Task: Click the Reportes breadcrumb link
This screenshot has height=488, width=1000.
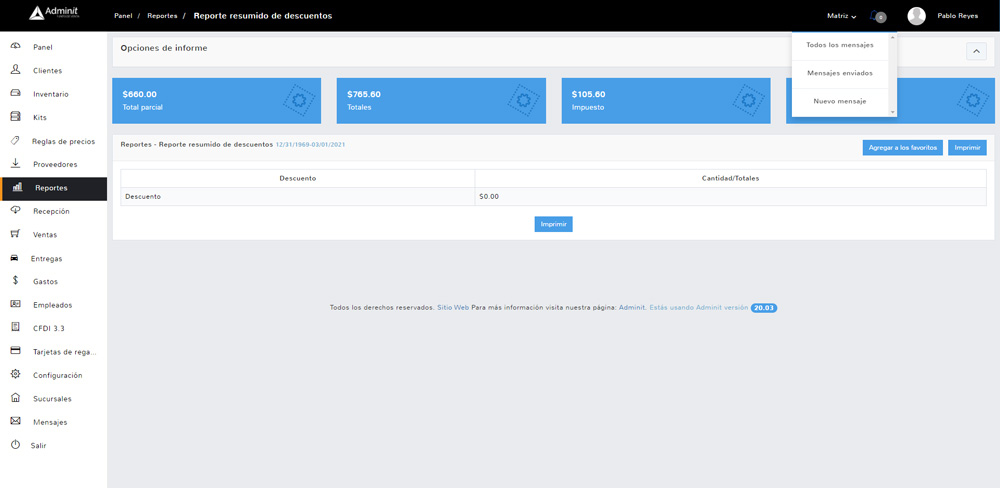Action: click(x=162, y=16)
